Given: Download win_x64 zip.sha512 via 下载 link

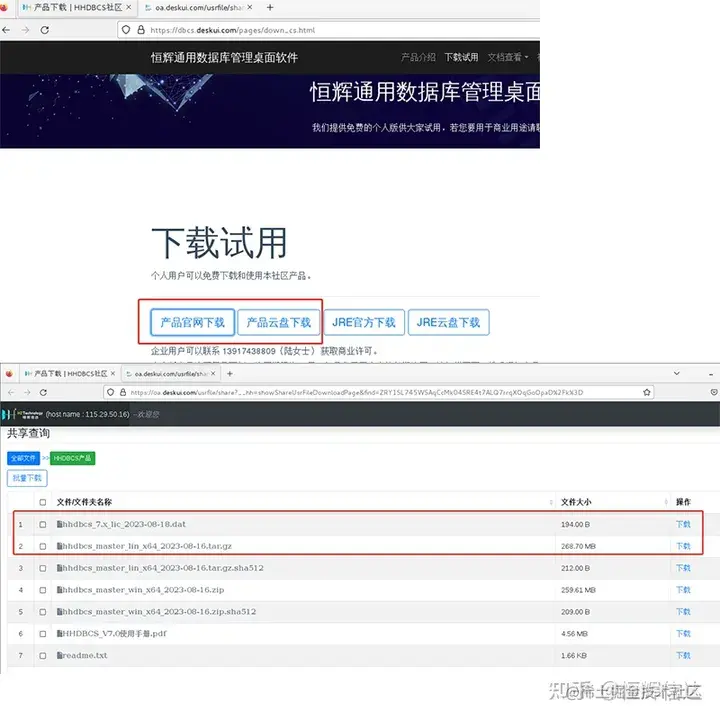Looking at the screenshot, I should point(683,612).
